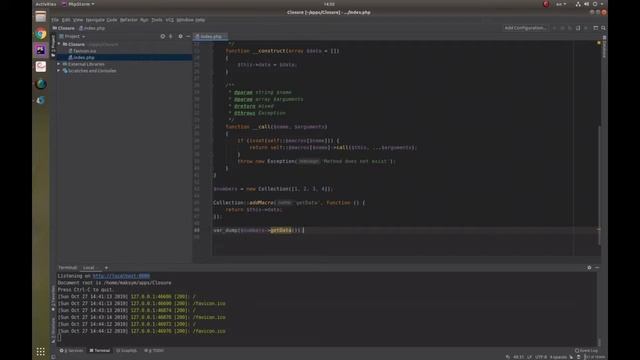Add a new terminal session with plus
This screenshot has height=360, width=640.
(107, 268)
